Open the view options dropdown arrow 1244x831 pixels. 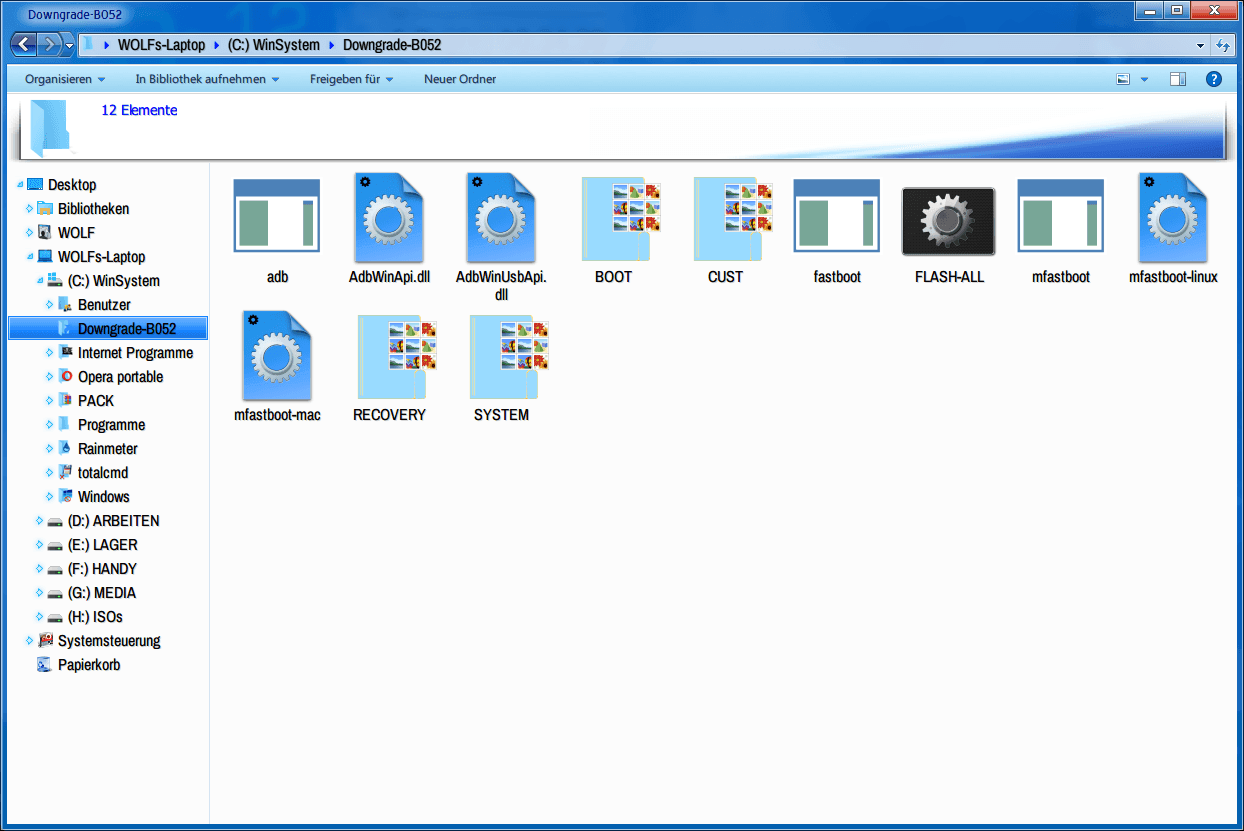pyautogui.click(x=1144, y=79)
